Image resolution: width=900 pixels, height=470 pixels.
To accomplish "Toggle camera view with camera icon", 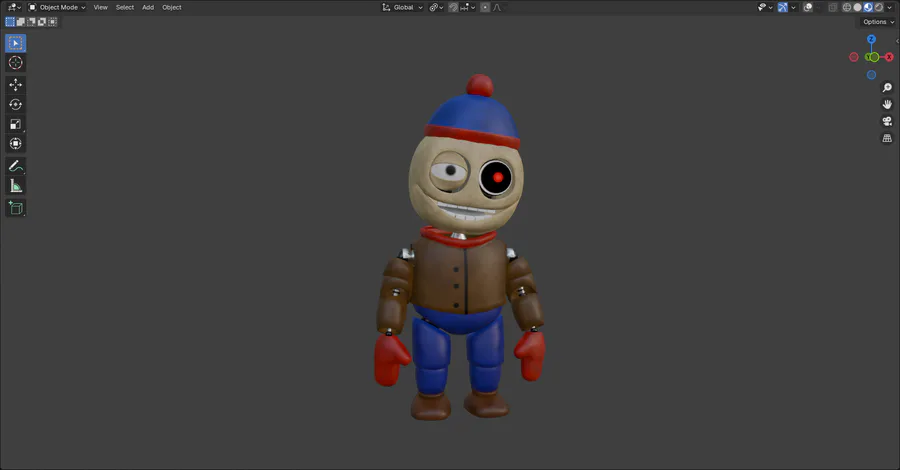I will tap(887, 121).
